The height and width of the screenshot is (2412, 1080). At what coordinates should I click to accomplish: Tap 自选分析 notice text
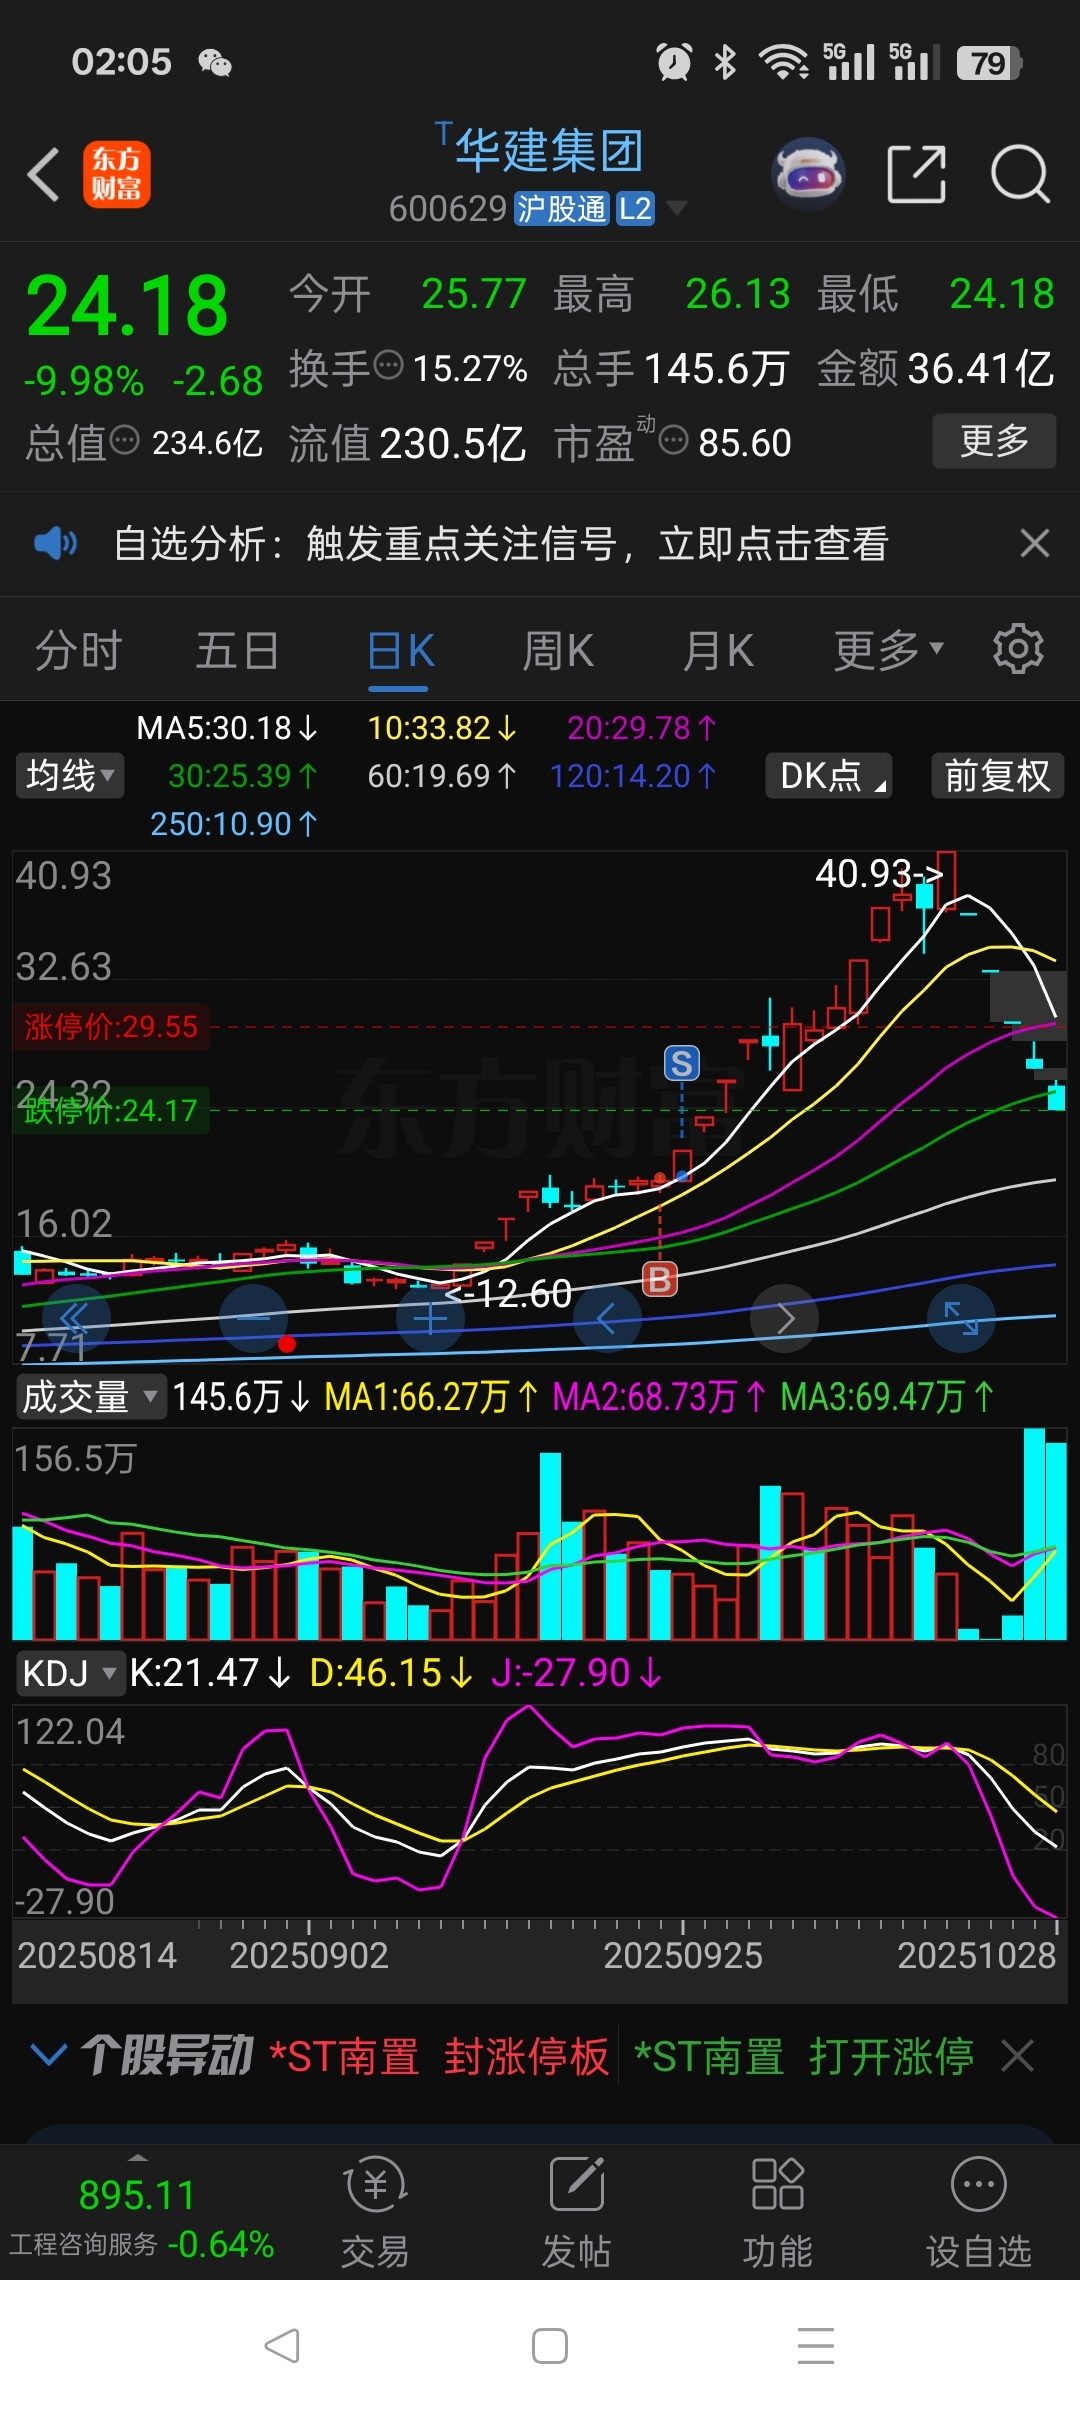501,544
